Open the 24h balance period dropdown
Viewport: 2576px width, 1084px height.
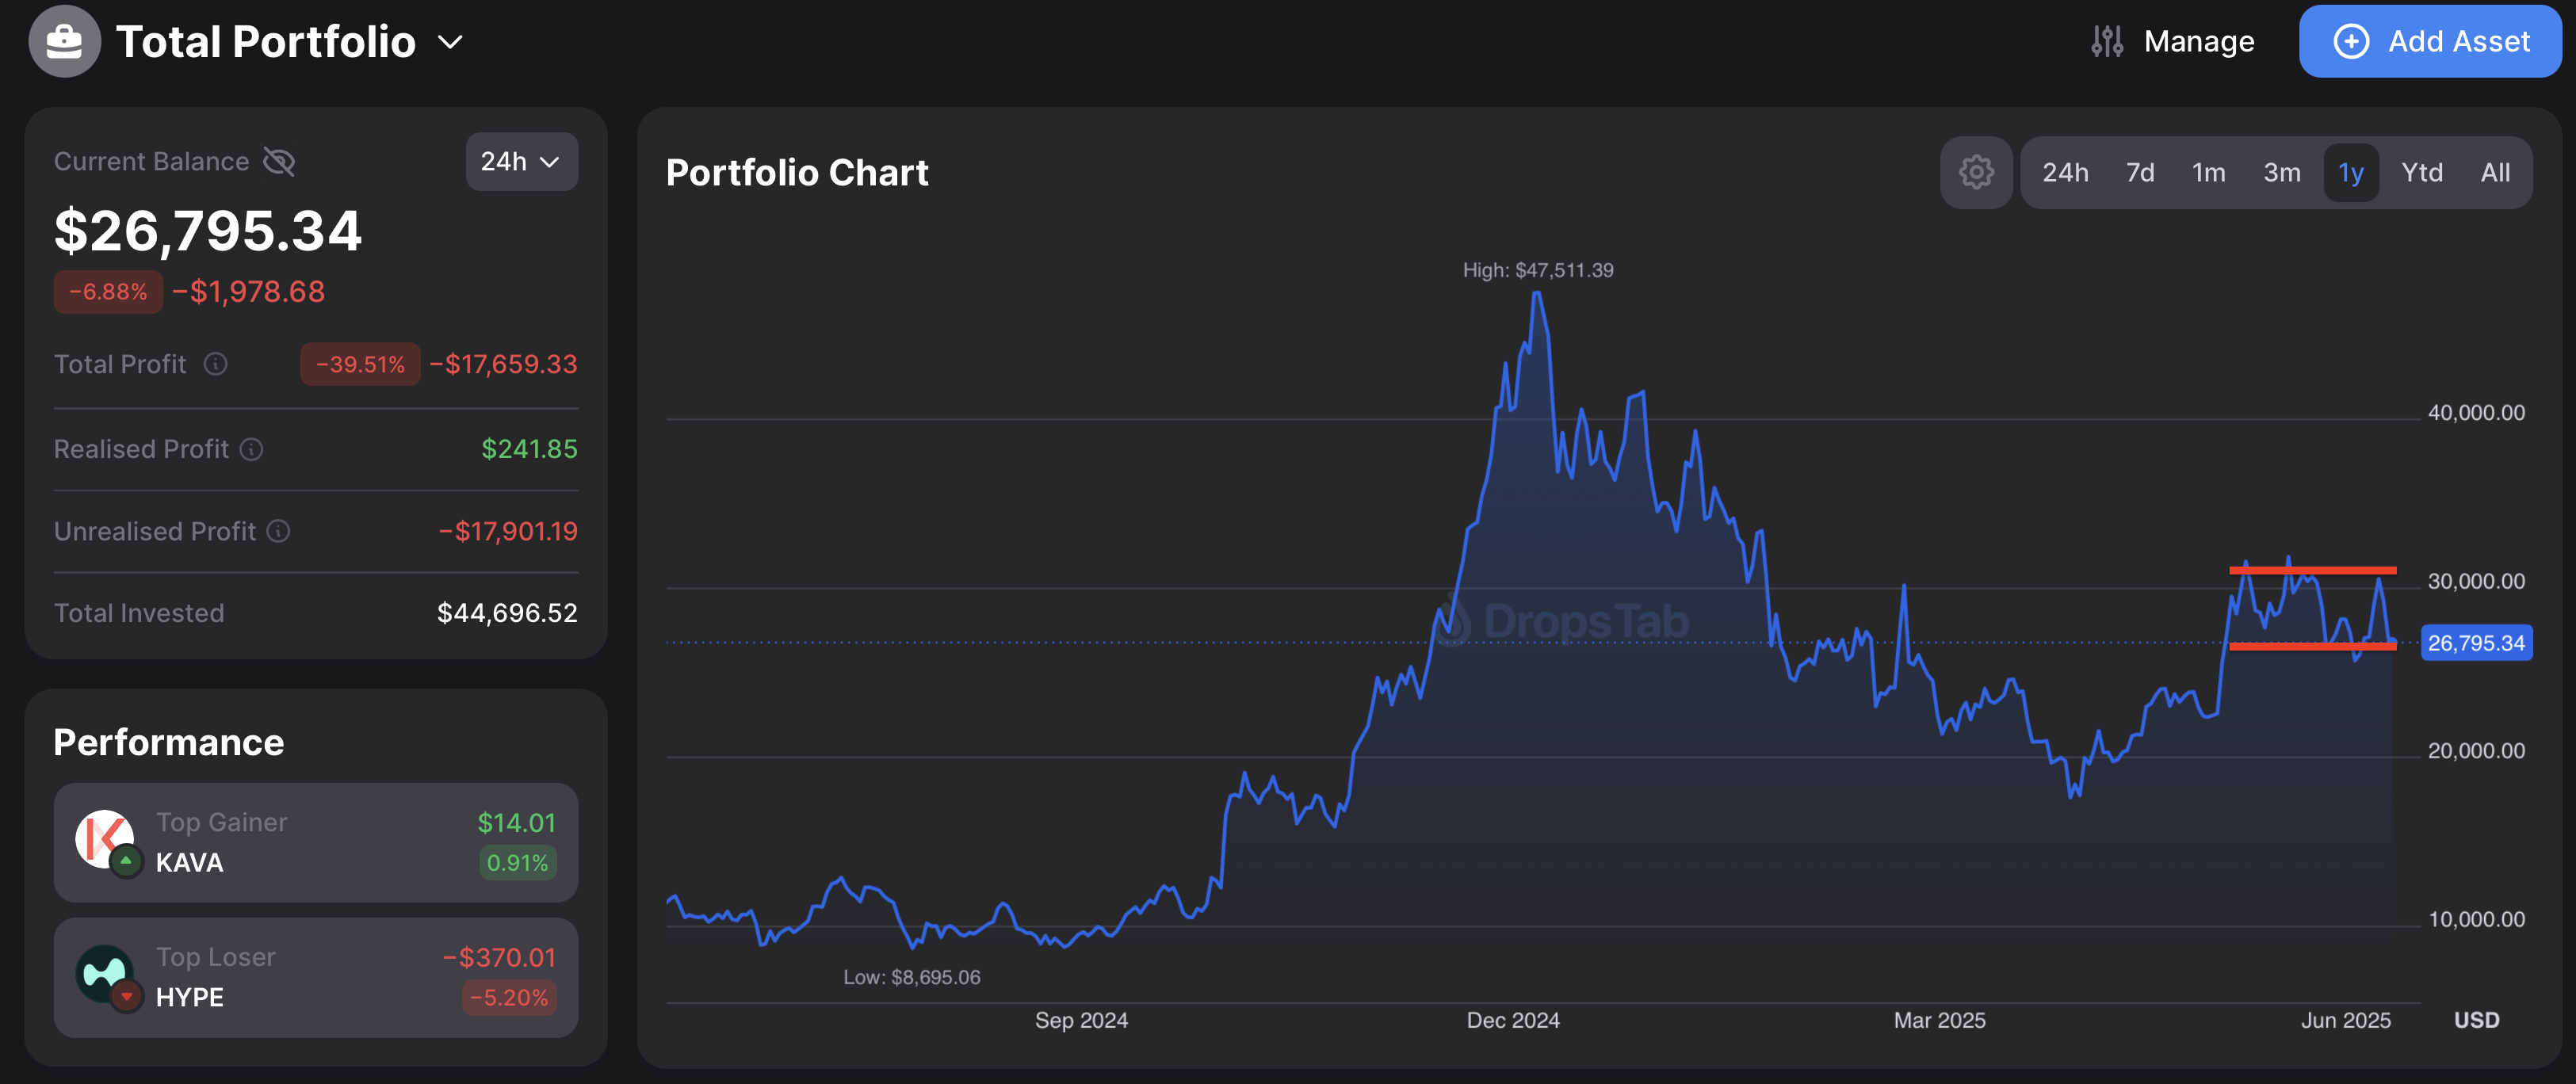click(521, 162)
